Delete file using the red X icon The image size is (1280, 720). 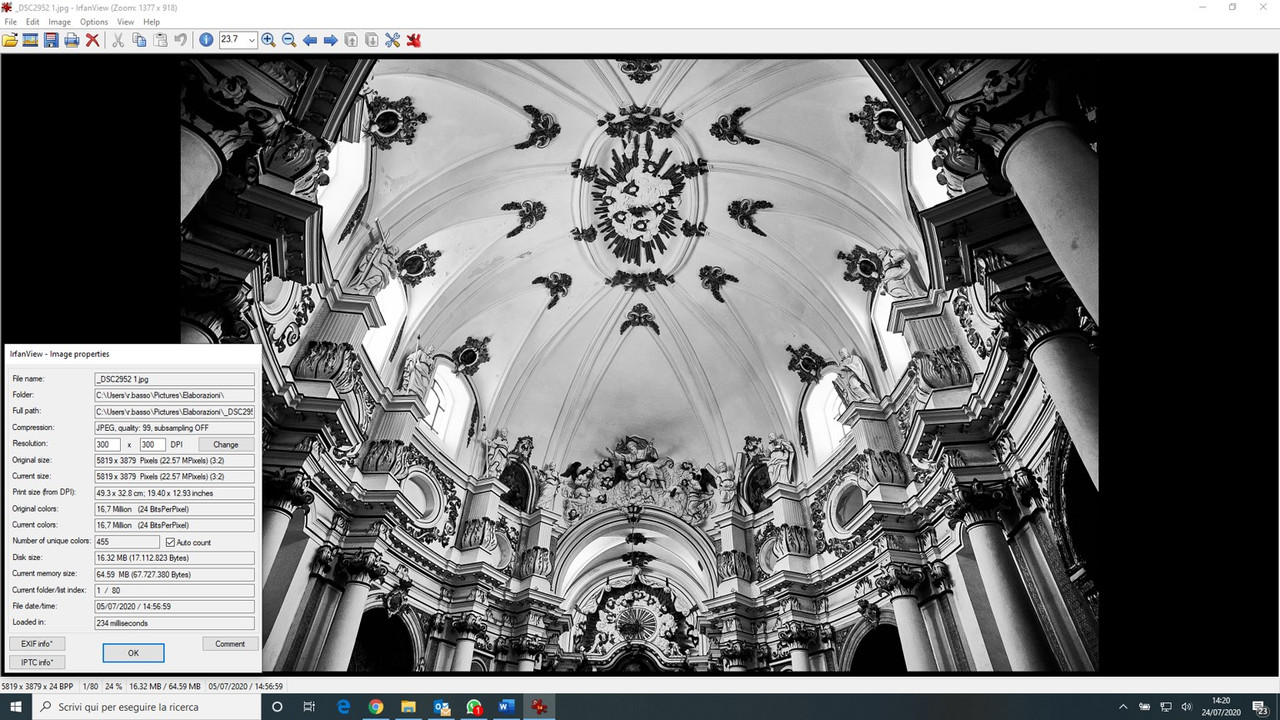(92, 40)
